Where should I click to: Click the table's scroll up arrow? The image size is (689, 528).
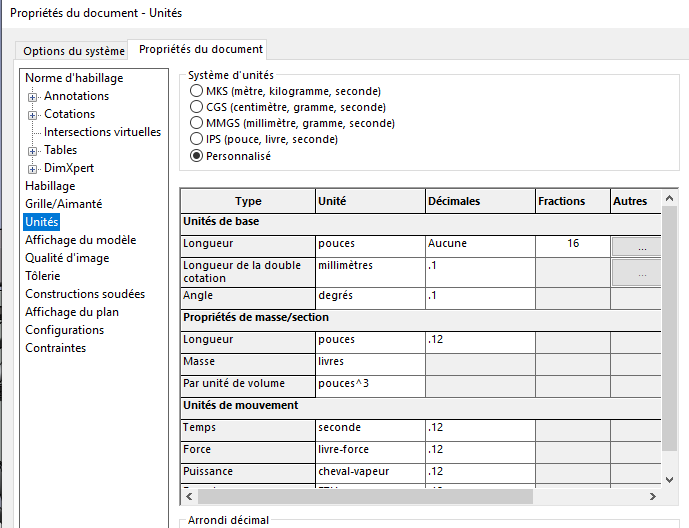(670, 198)
